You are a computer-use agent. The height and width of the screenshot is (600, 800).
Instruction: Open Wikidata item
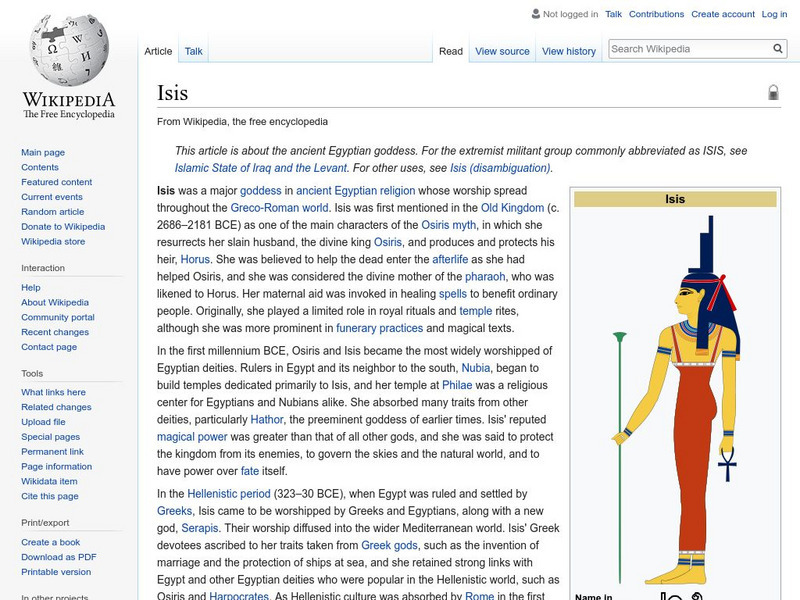click(49, 481)
